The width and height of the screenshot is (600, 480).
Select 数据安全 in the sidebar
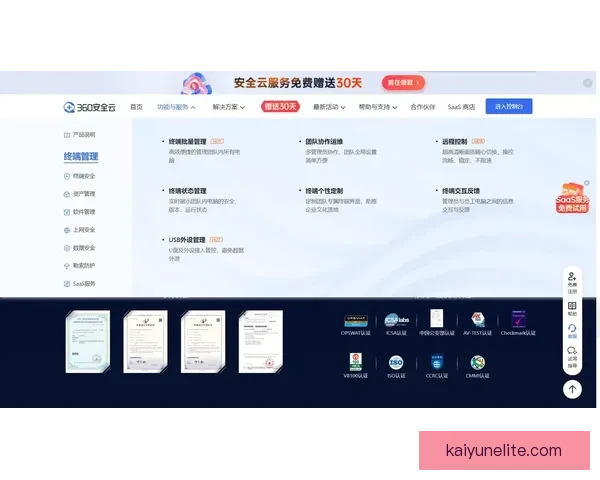pyautogui.click(x=80, y=248)
